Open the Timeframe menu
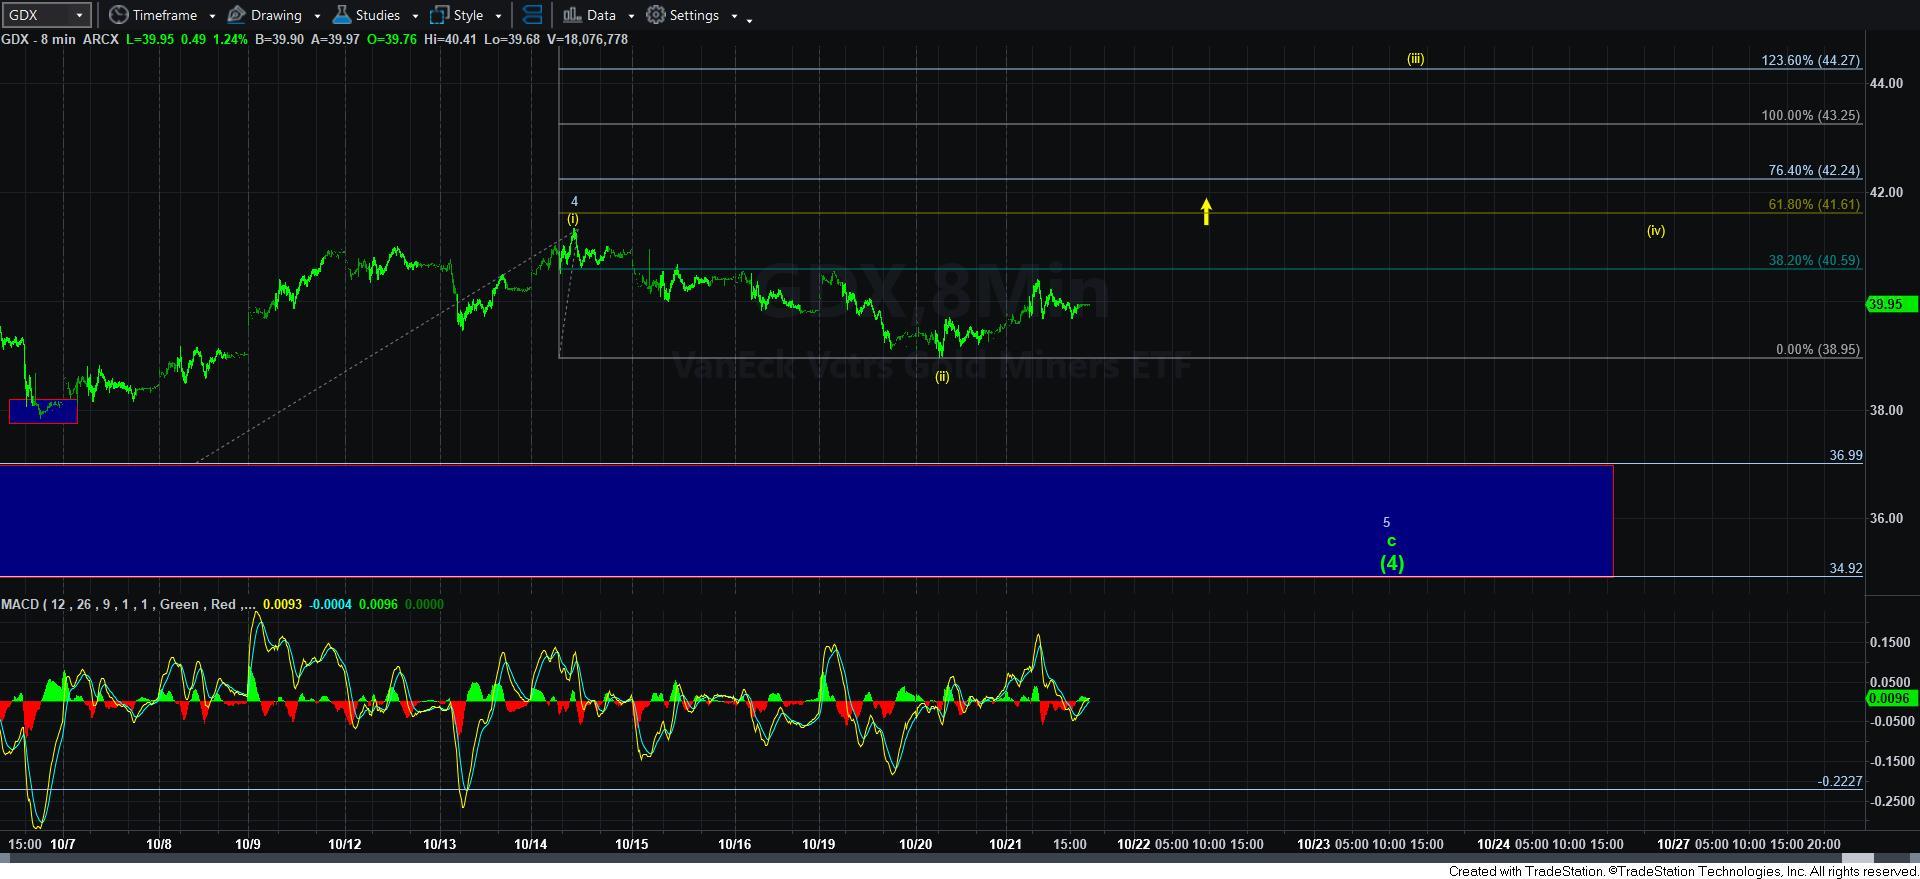The height and width of the screenshot is (879, 1920). pos(163,15)
